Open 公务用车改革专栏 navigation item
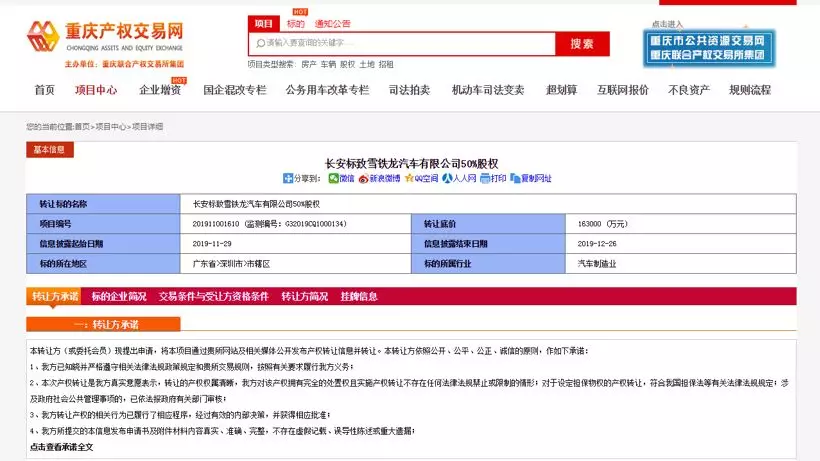The image size is (820, 461). (327, 90)
